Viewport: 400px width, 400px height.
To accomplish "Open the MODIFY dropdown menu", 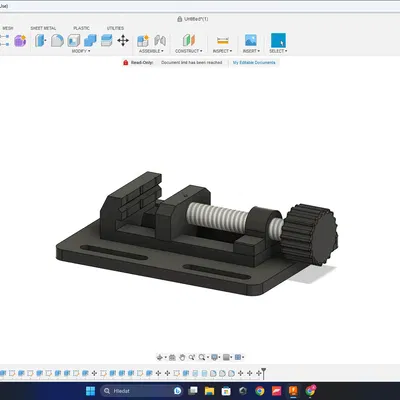I will [81, 51].
